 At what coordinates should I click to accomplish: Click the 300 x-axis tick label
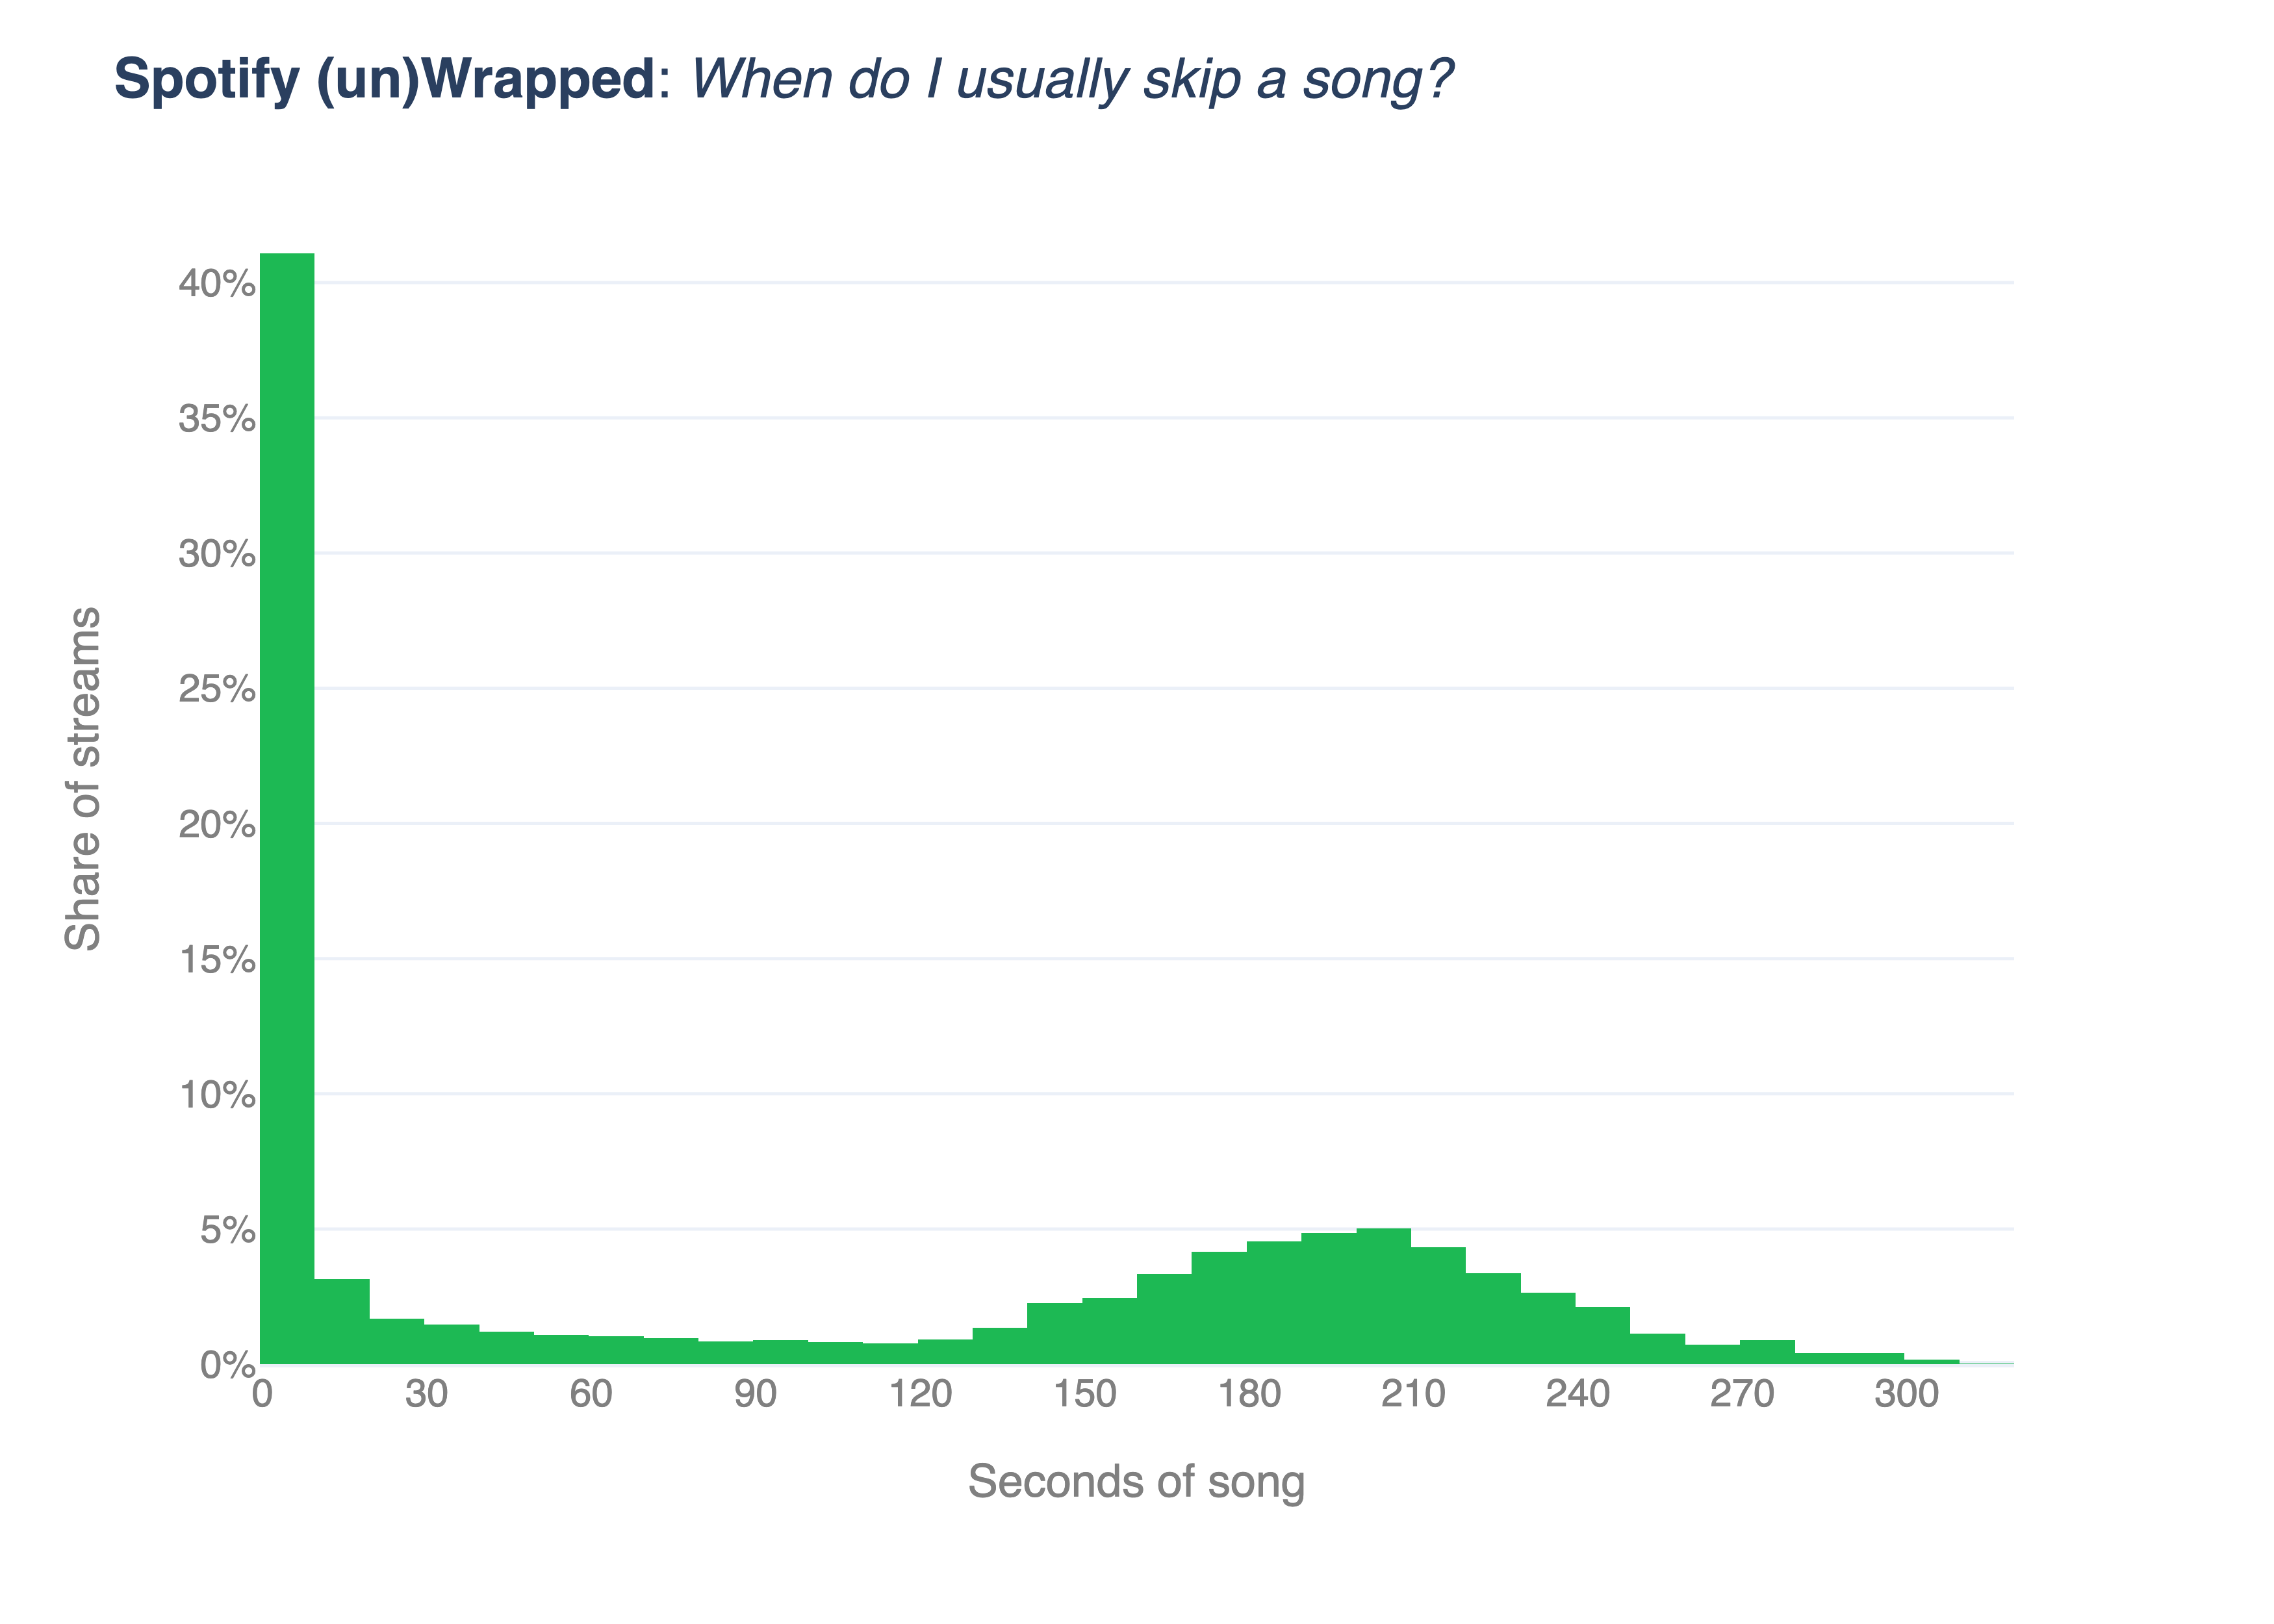click(1906, 1394)
